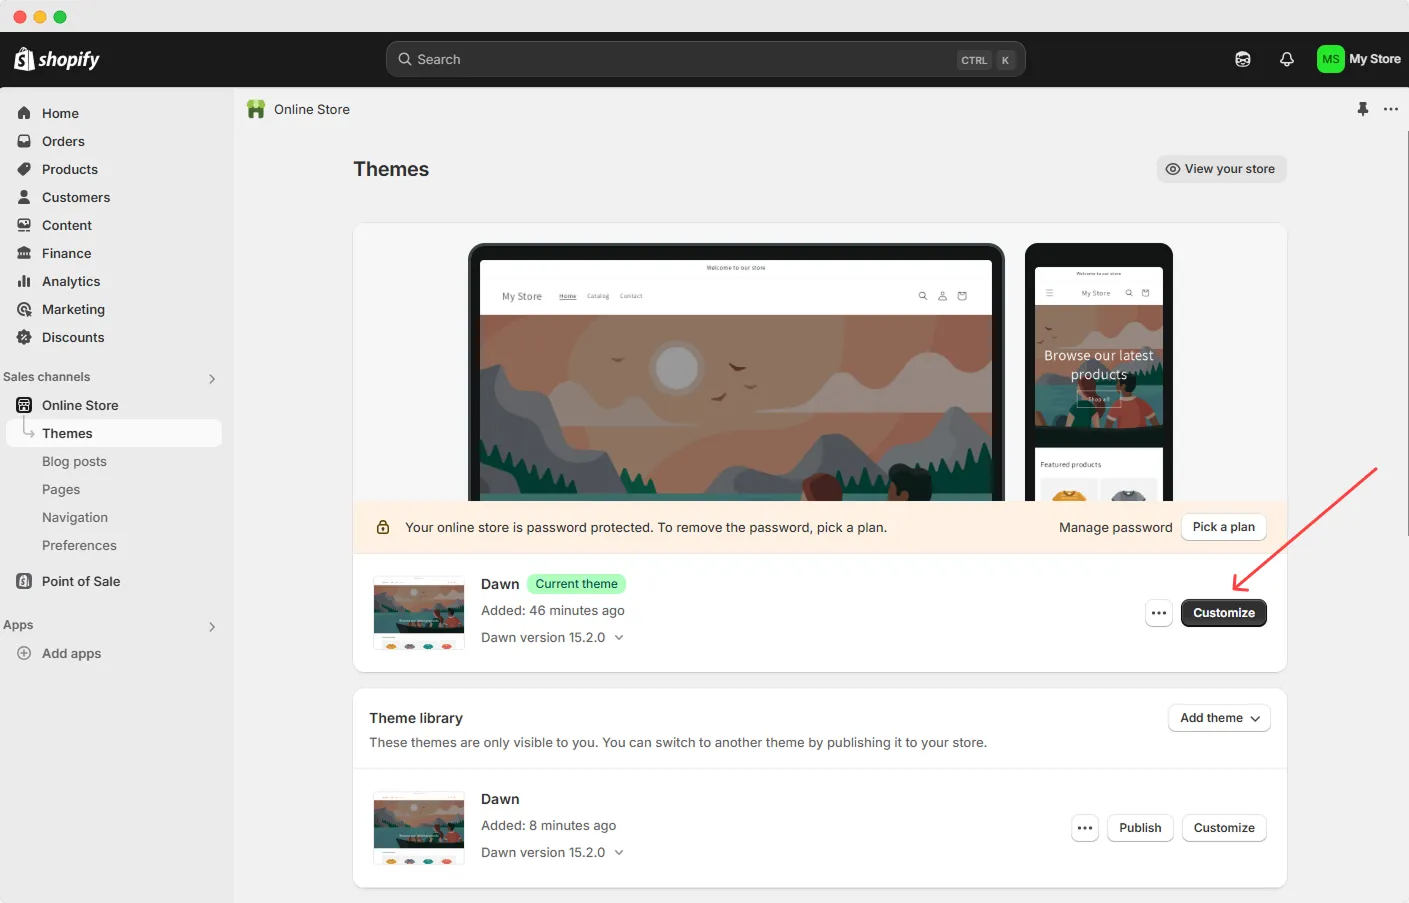1409x903 pixels.
Task: Click the View your store button
Action: click(x=1221, y=169)
